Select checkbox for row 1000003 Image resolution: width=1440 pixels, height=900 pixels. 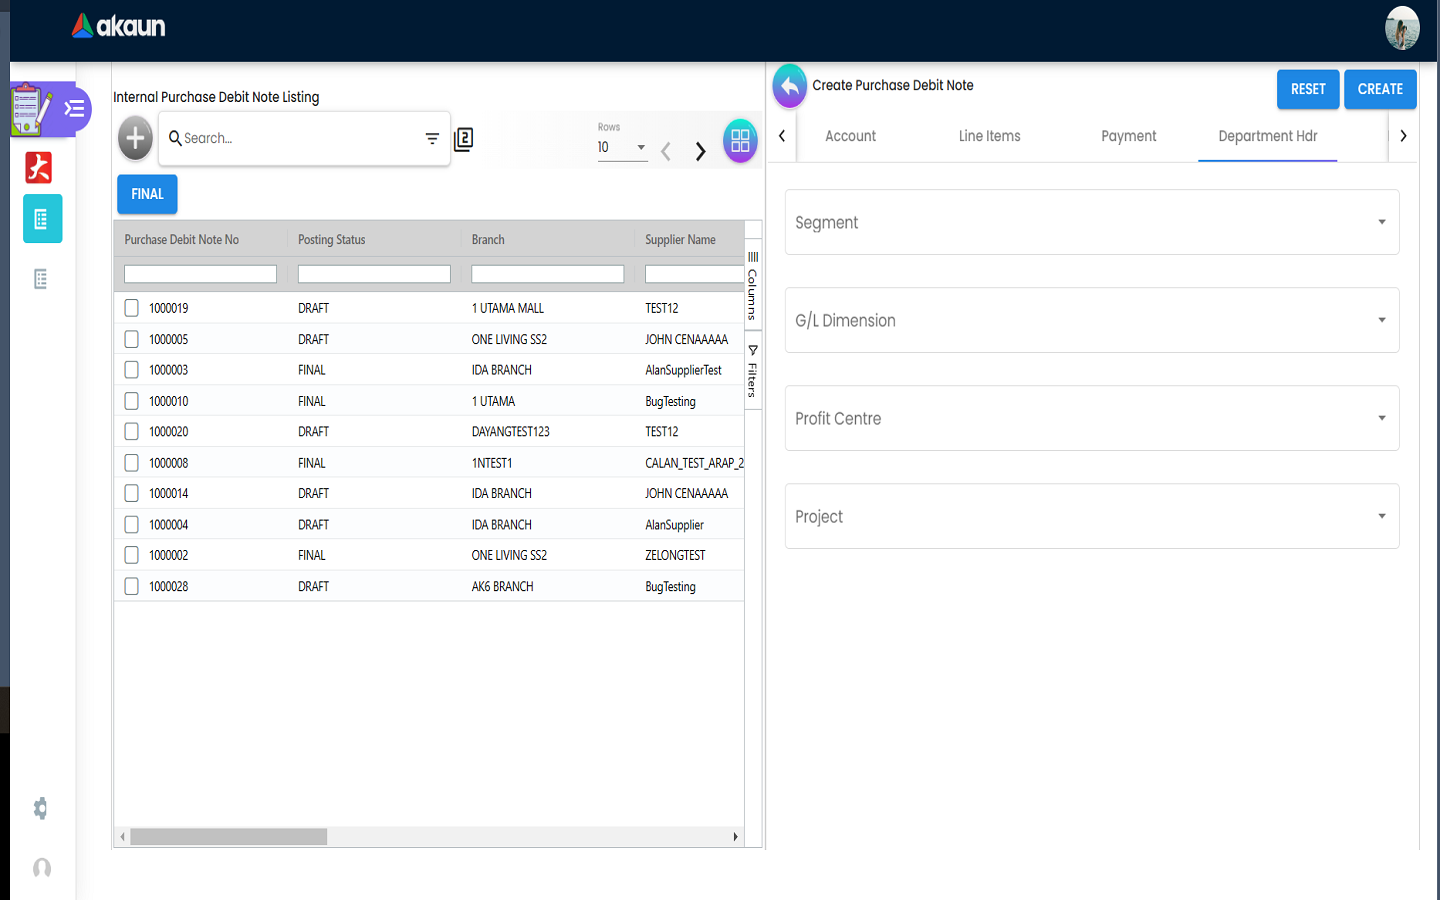point(131,370)
